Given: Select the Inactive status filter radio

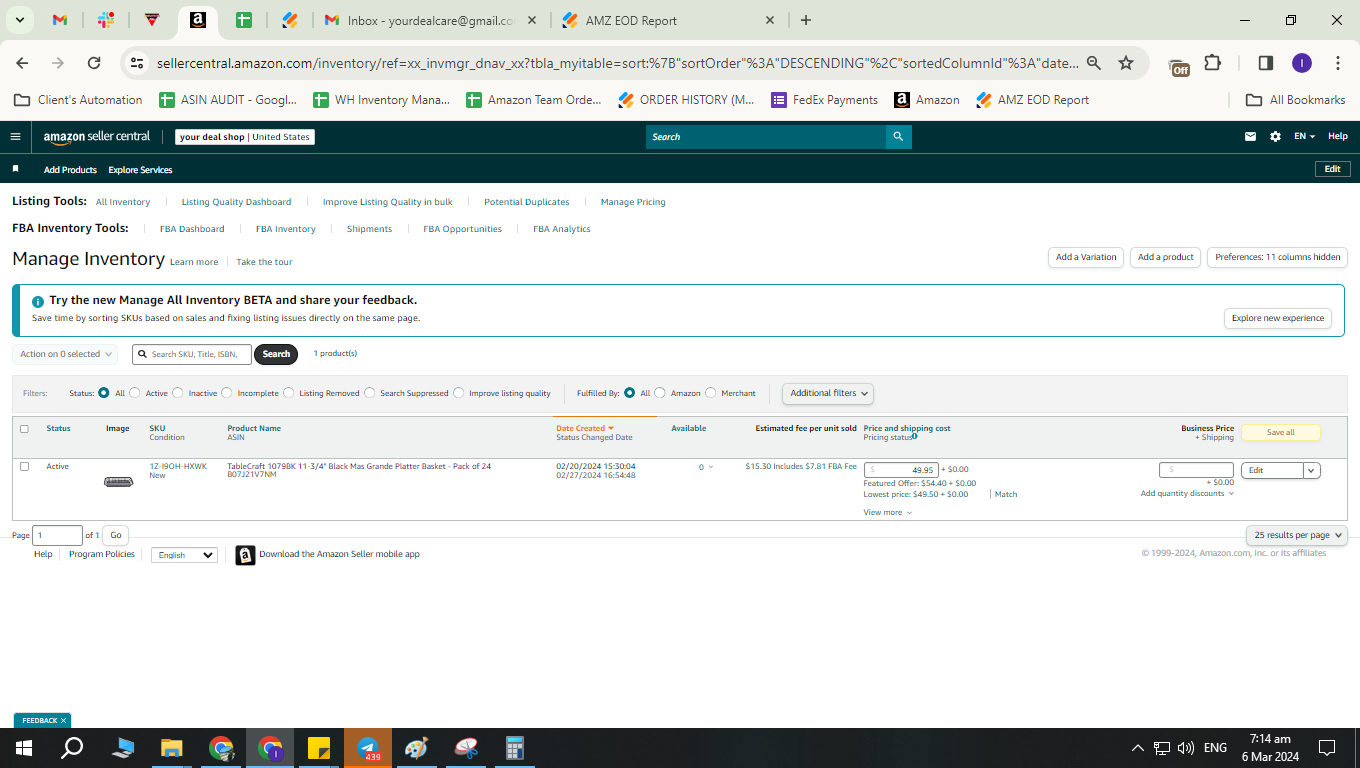Looking at the screenshot, I should 178,393.
